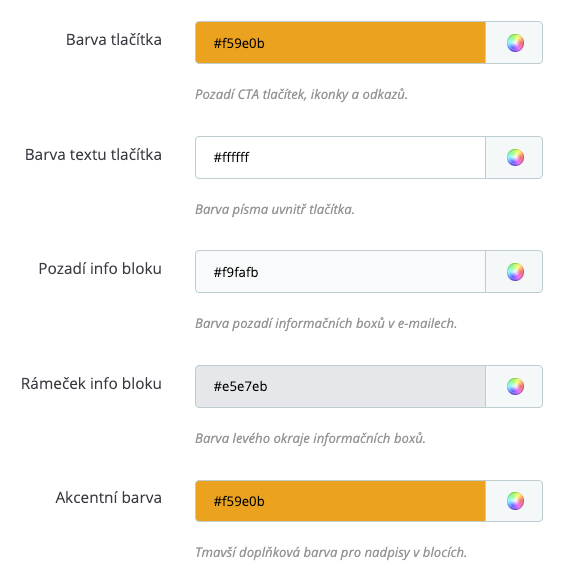This screenshot has height=574, width=562.
Task: Click the Akcentní barva #f59e0b input field
Action: click(x=340, y=501)
